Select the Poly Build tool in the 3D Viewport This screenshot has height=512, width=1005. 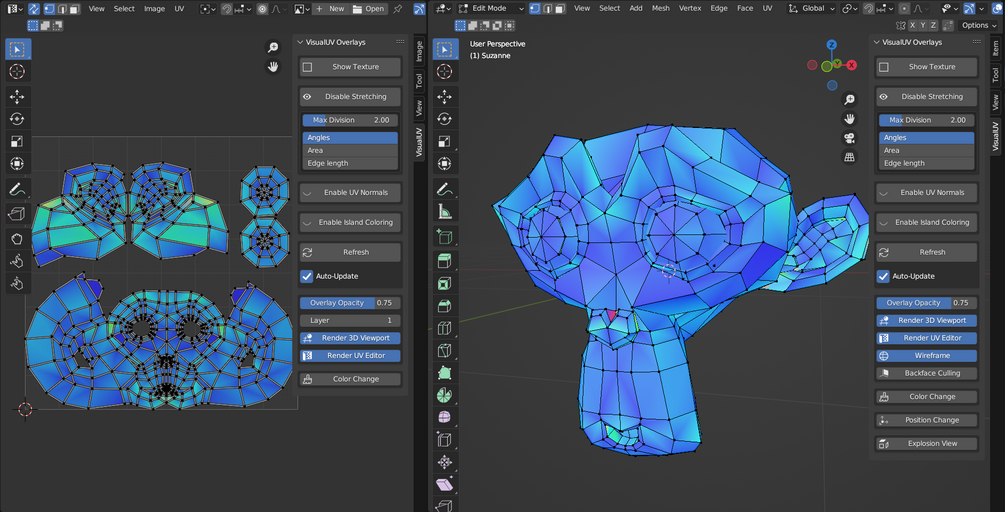click(x=445, y=373)
